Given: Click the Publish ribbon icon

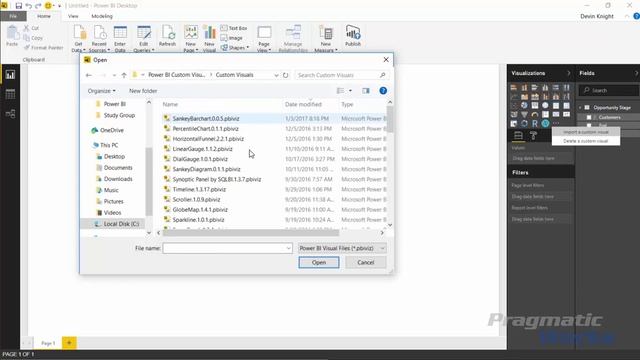Looking at the screenshot, I should 353,36.
